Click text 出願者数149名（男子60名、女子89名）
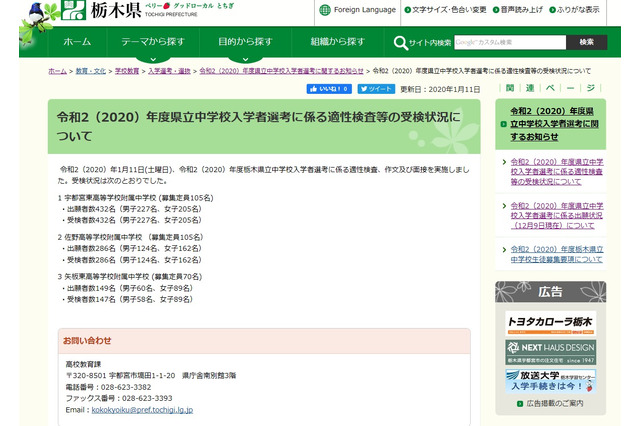This screenshot has height=426, width=640. (130, 288)
